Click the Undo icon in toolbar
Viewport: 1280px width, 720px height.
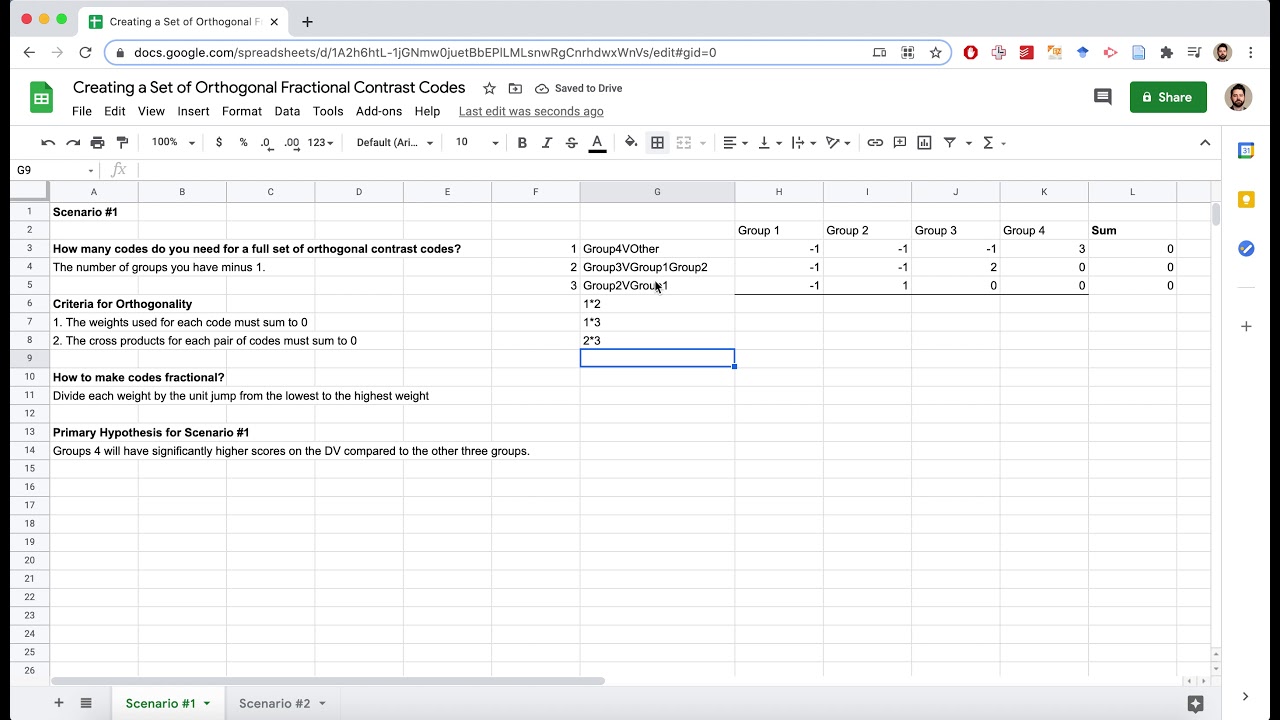pos(48,143)
